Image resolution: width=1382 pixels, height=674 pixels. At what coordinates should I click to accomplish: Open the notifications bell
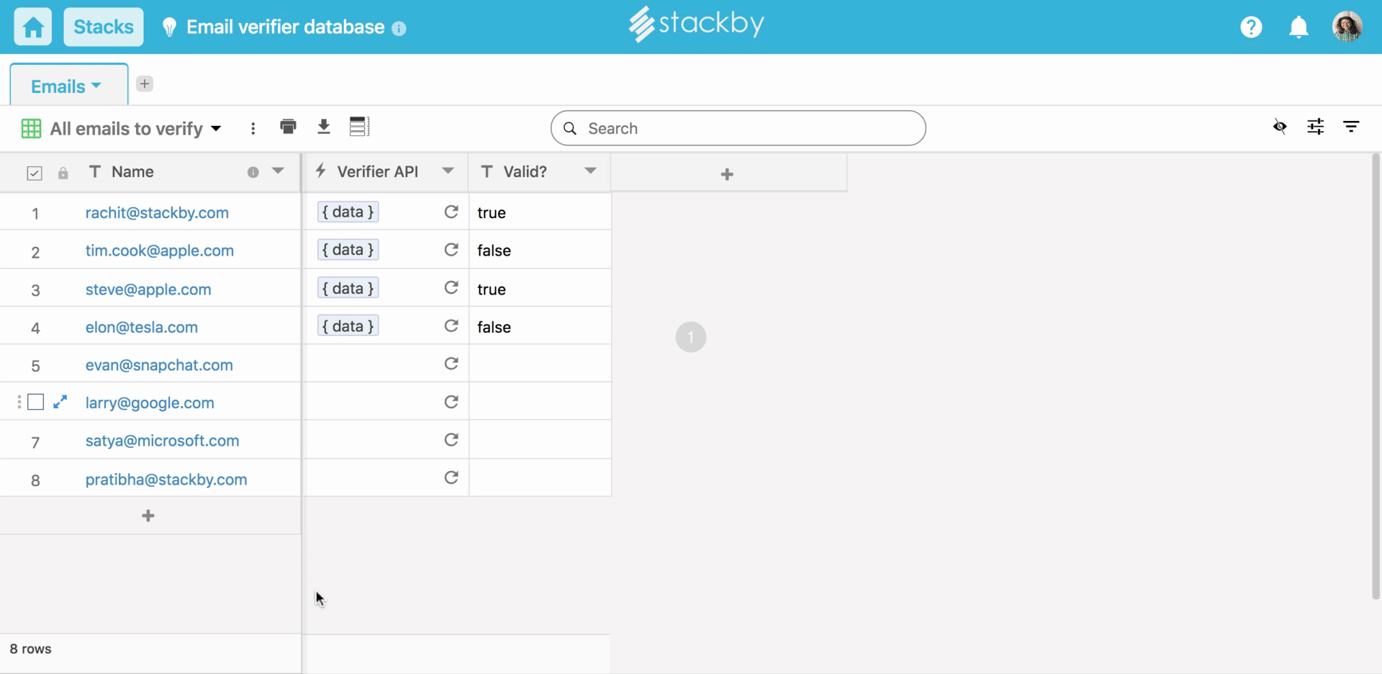coord(1298,27)
